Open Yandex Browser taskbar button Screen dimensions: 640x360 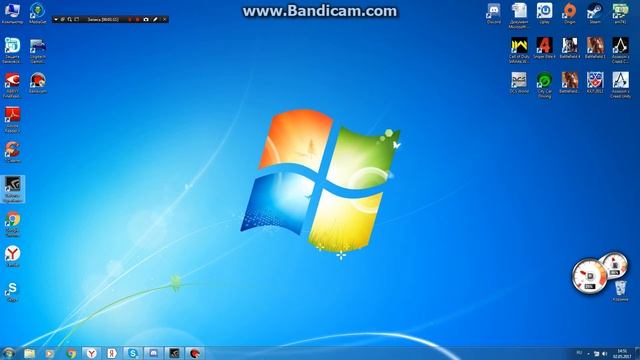[91, 353]
